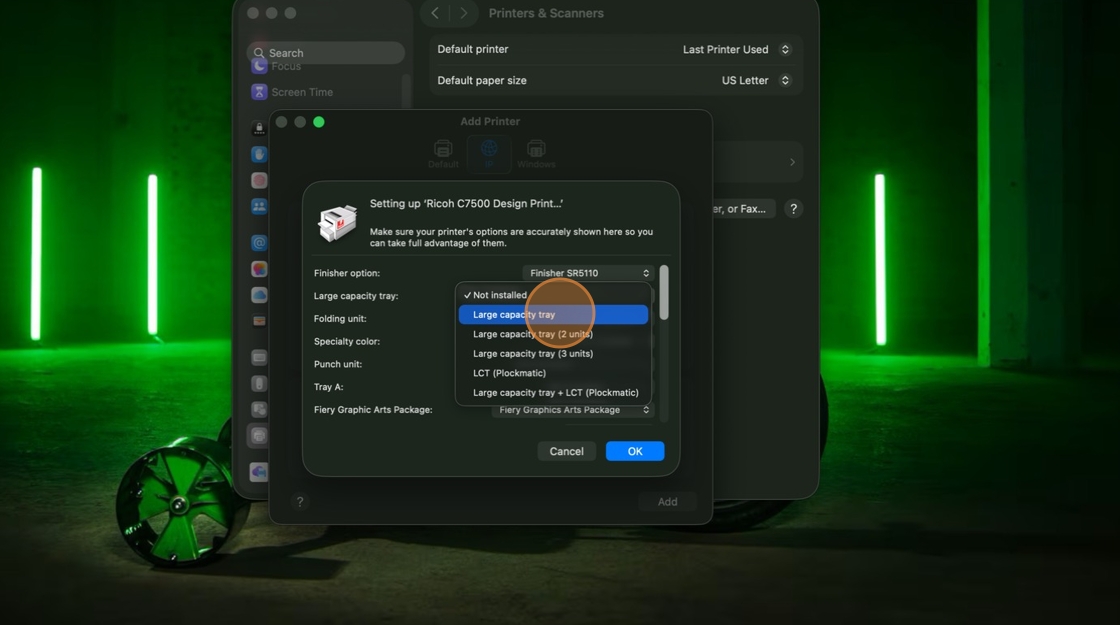Click the "Add Printer" window title
Viewport: 1120px width, 625px height.
click(490, 121)
